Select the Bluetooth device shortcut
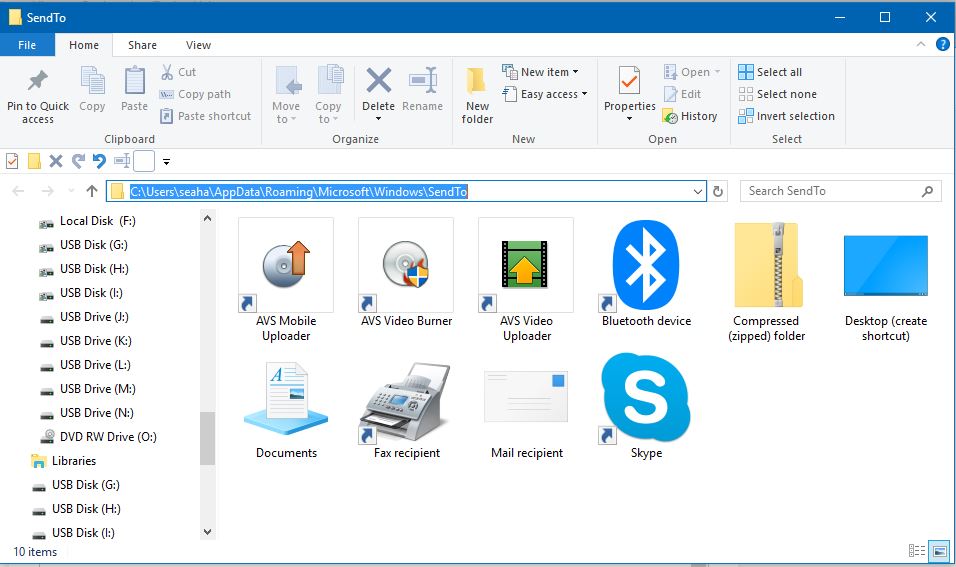Screen dimensions: 956x567 (646, 274)
